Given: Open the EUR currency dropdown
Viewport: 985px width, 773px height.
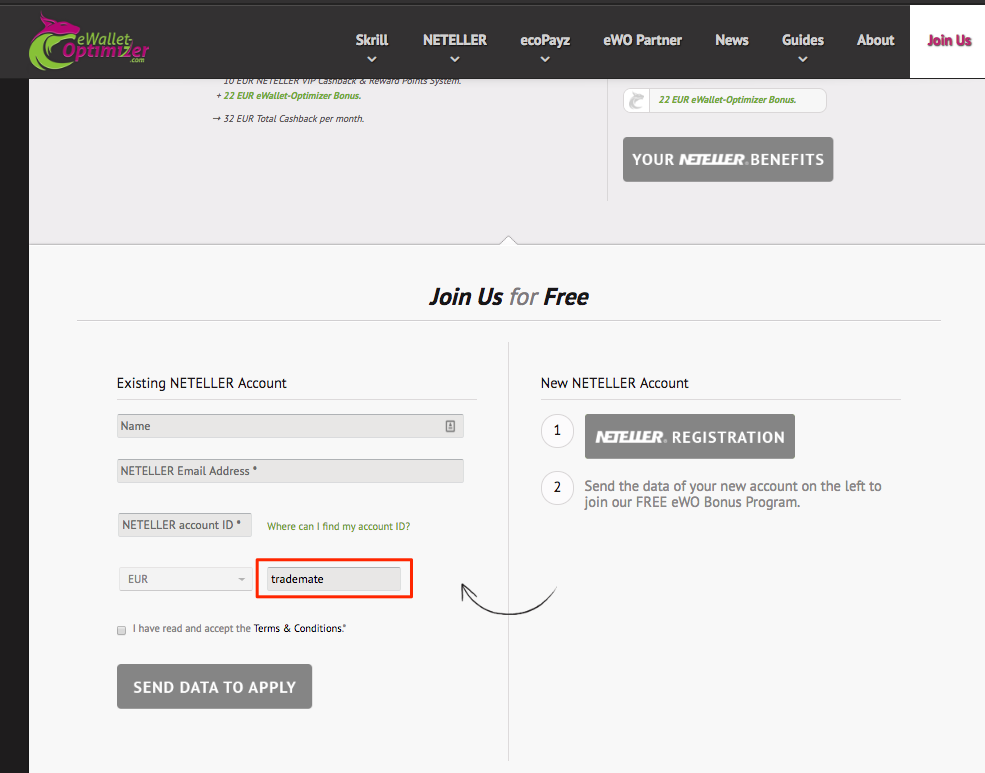Looking at the screenshot, I should (186, 579).
